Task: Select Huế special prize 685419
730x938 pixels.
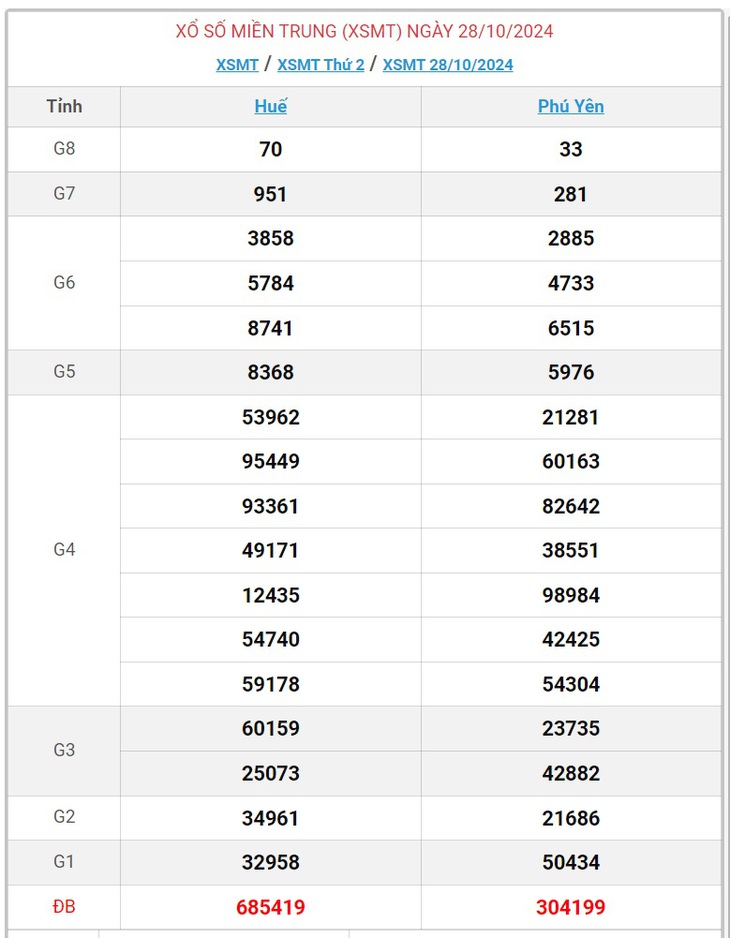Action: 270,907
